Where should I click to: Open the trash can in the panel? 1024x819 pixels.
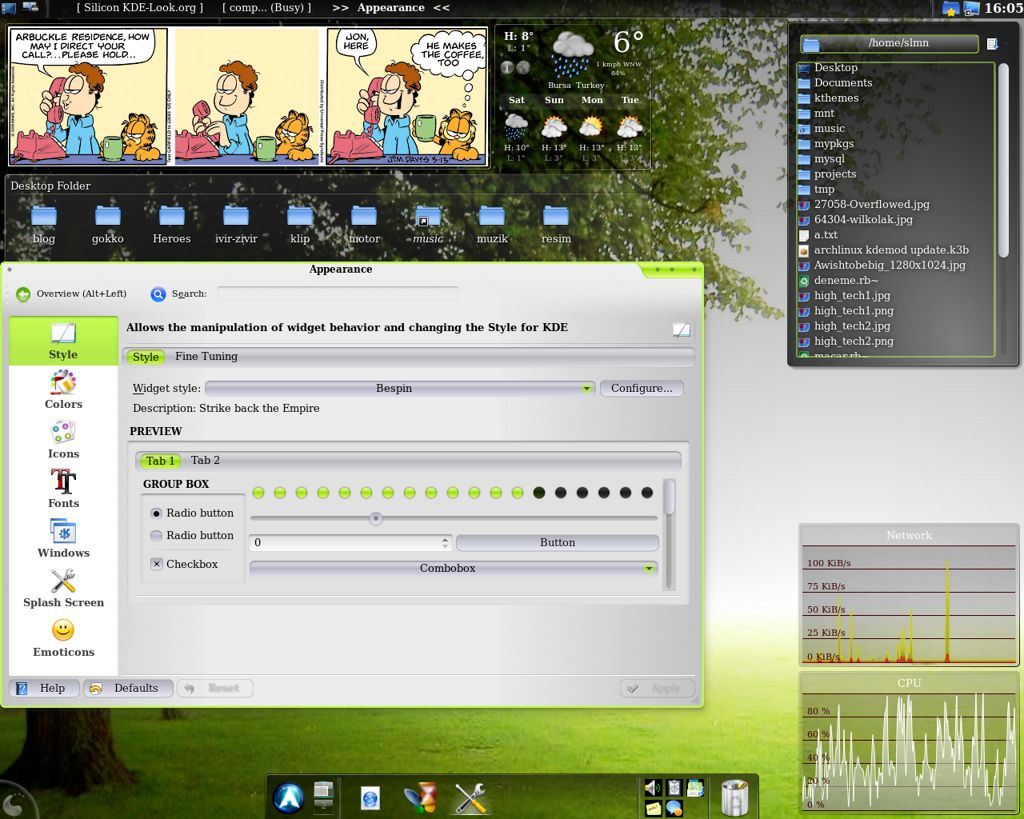click(735, 797)
